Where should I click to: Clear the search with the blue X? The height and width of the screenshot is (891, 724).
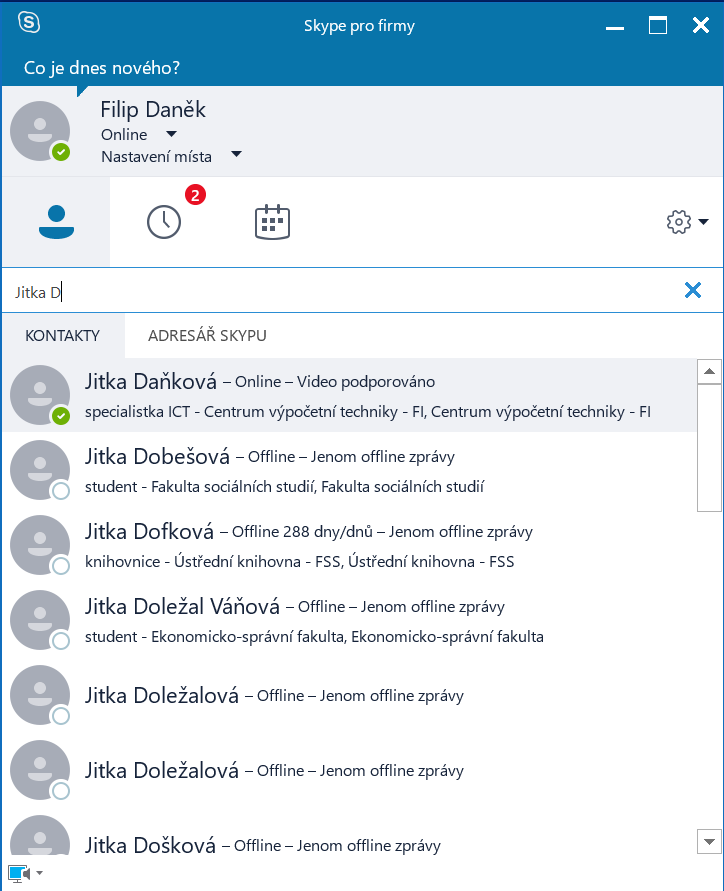pos(693,290)
